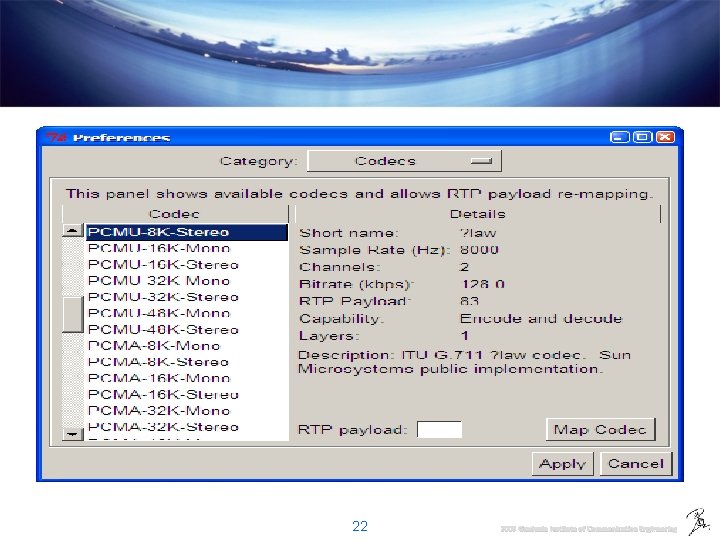Open the Category dropdown showing Codecs
This screenshot has width=720, height=540.
404,161
